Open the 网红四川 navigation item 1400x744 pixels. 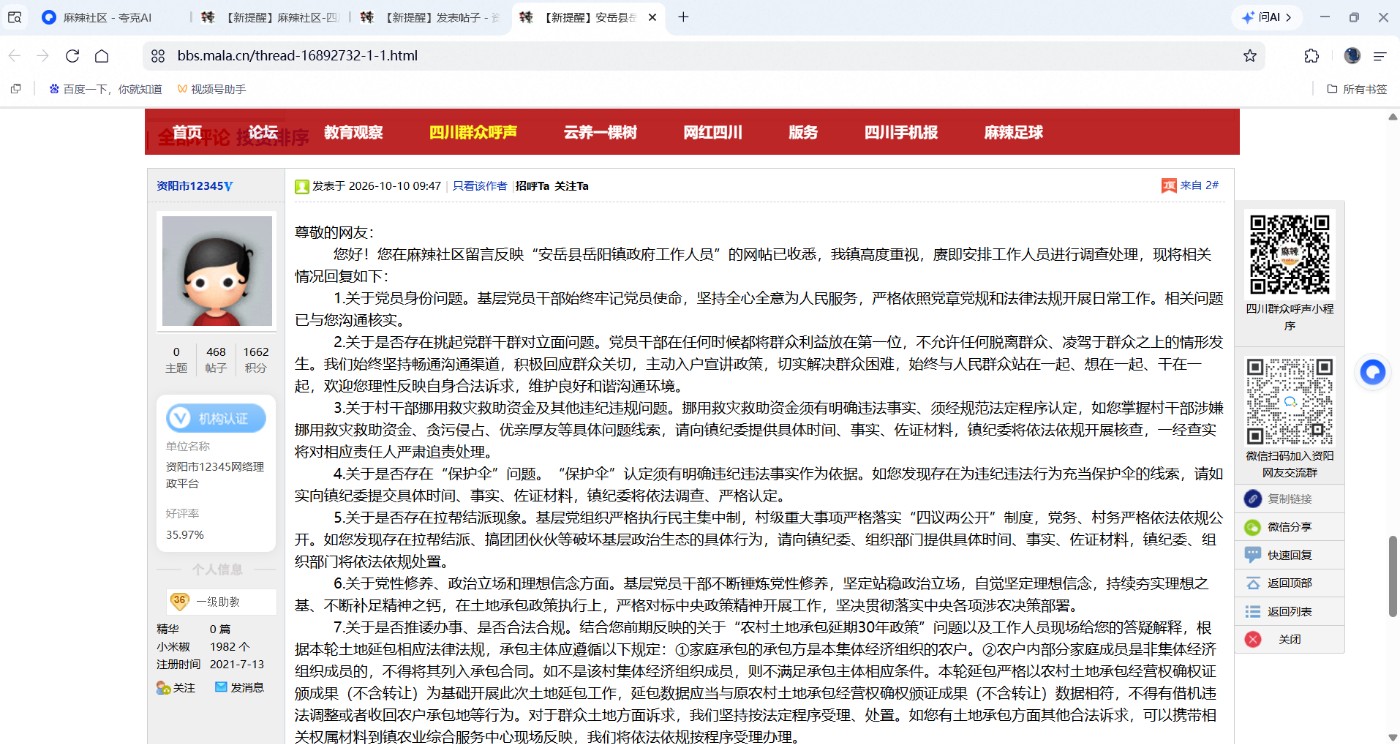(x=713, y=132)
